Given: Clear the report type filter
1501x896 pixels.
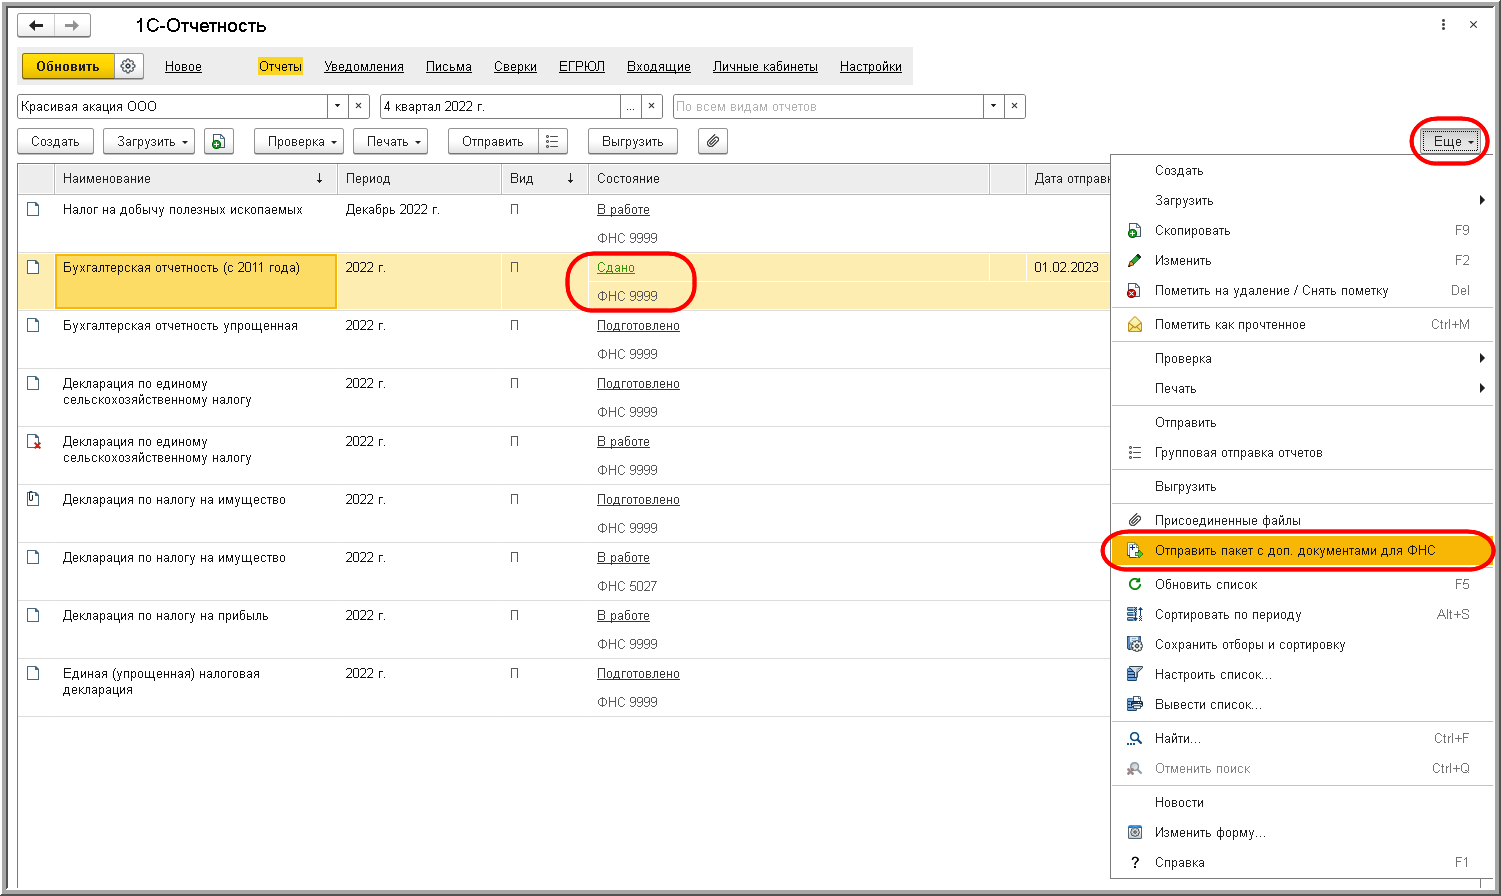Looking at the screenshot, I should [x=1015, y=106].
